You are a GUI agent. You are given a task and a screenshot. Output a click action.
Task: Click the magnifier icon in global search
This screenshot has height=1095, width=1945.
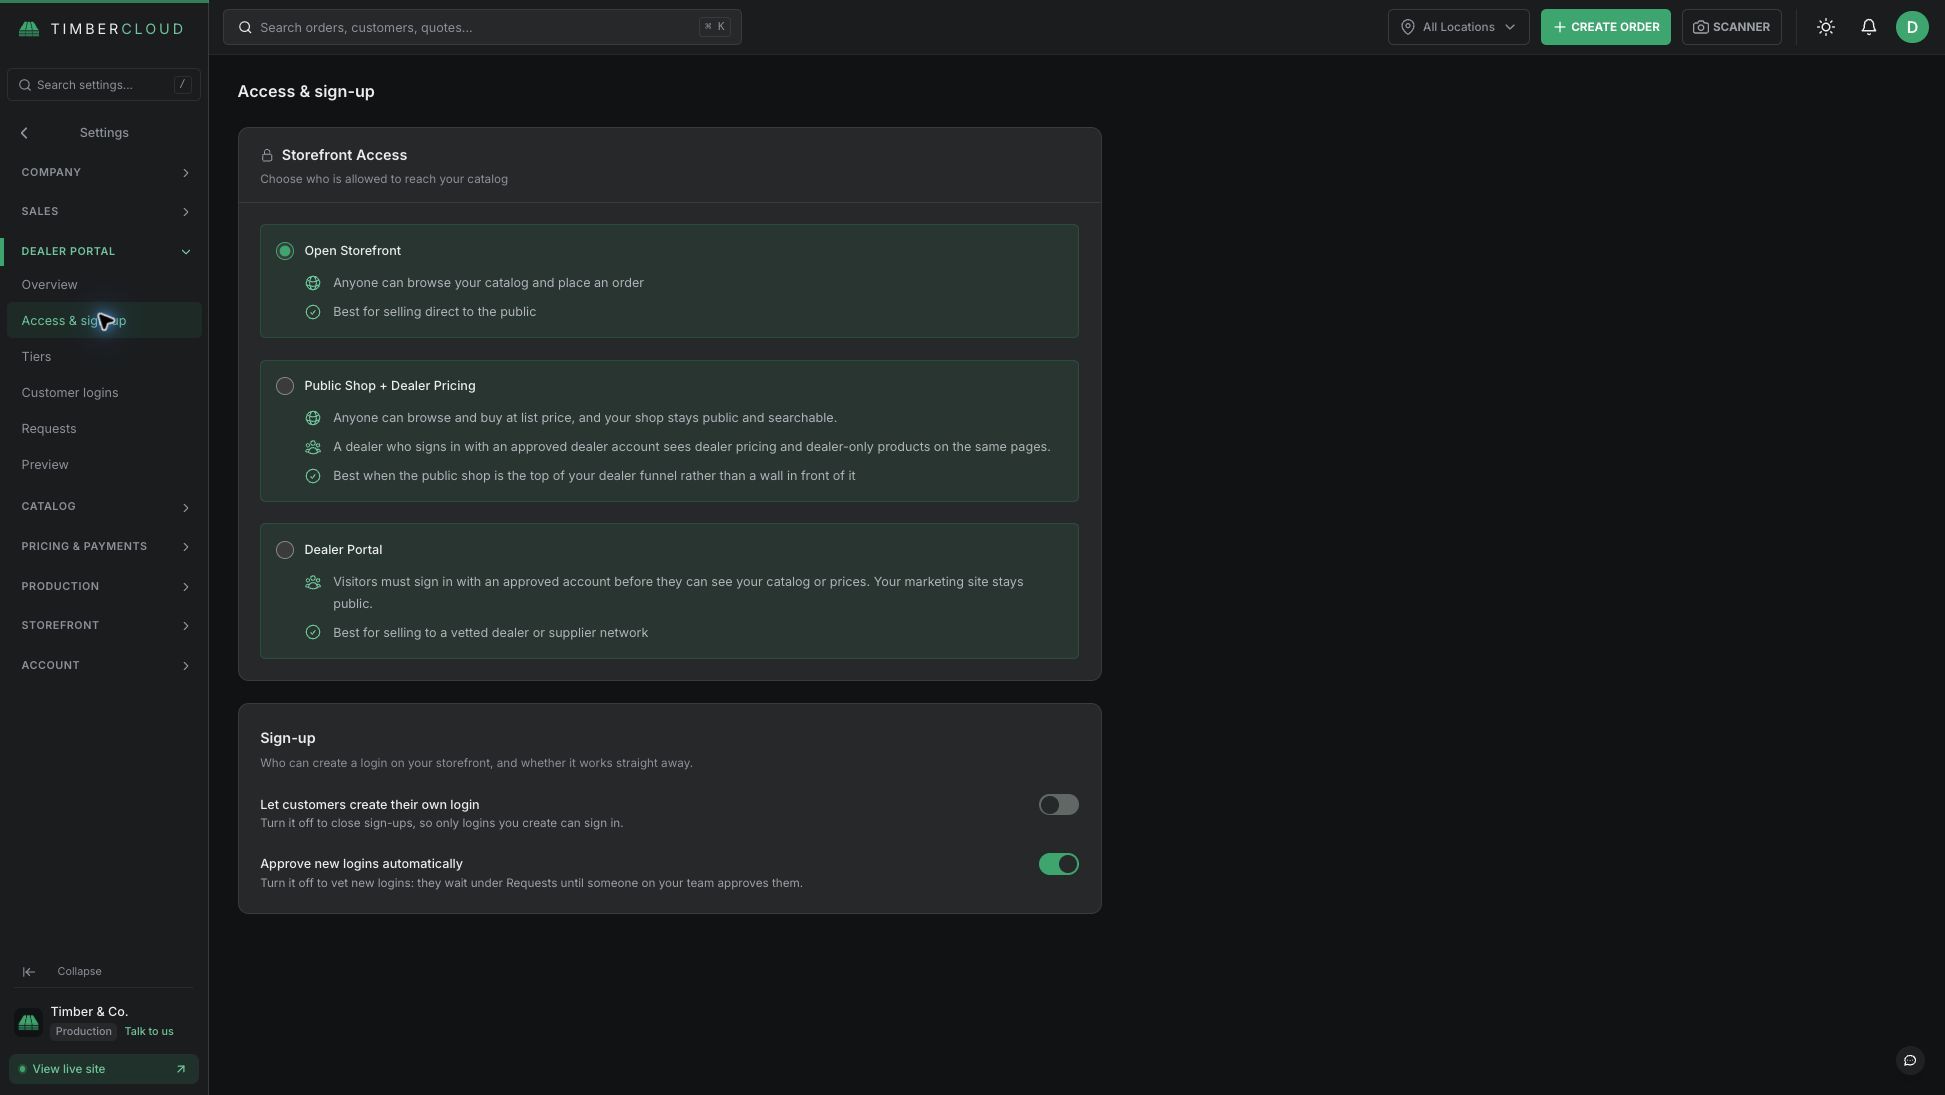(x=245, y=27)
